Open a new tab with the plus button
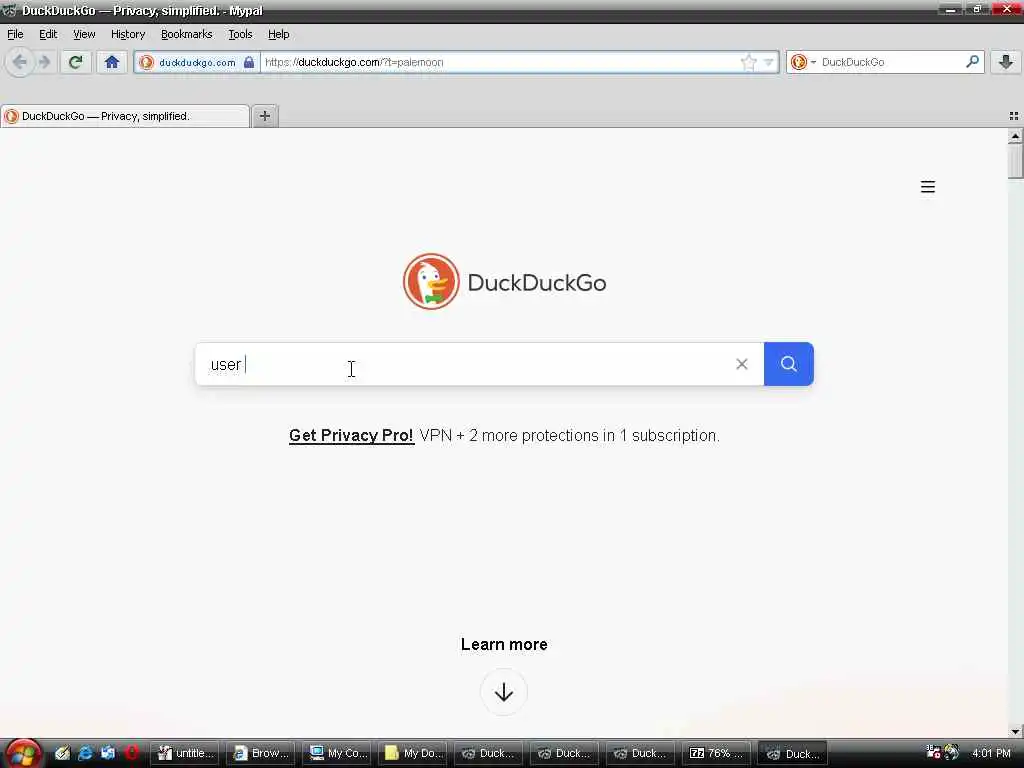Screen dimensions: 1024x768 (264, 116)
